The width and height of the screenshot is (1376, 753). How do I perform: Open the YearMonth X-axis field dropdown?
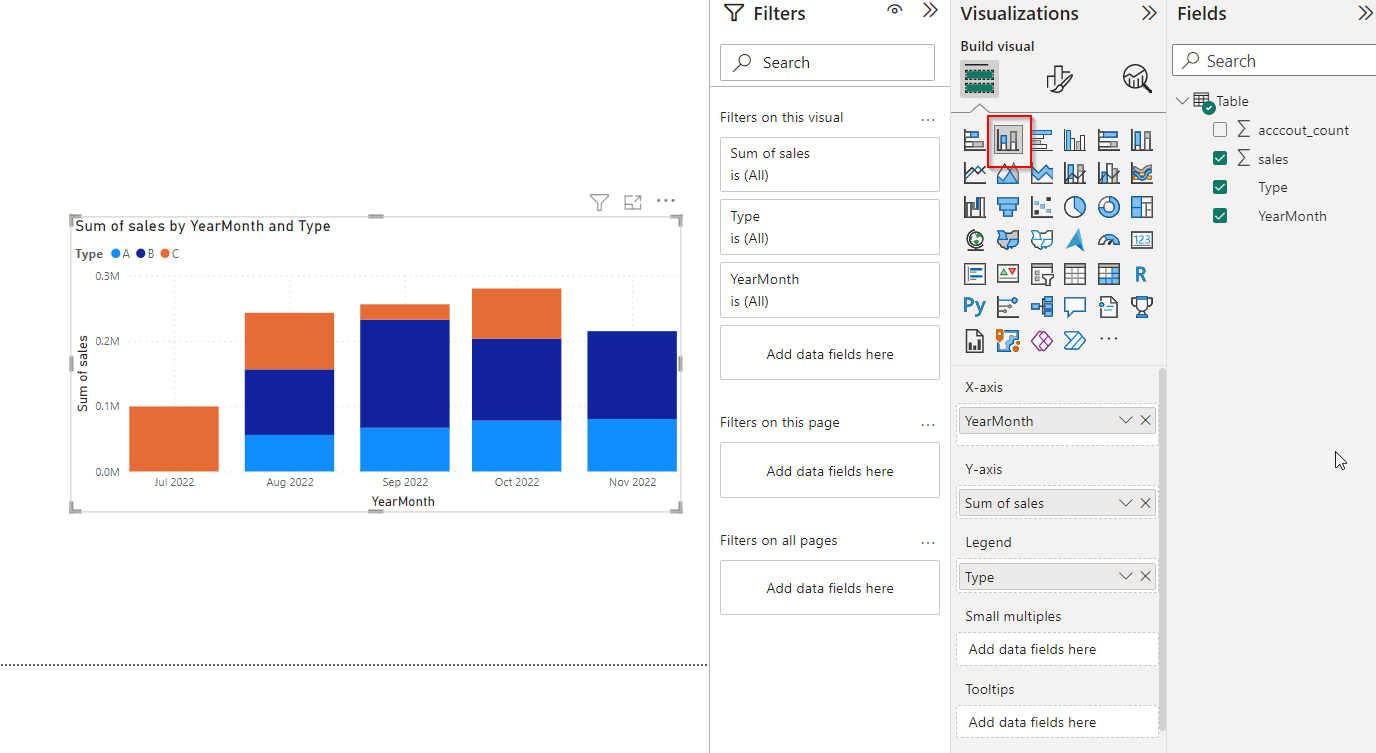(x=1126, y=421)
